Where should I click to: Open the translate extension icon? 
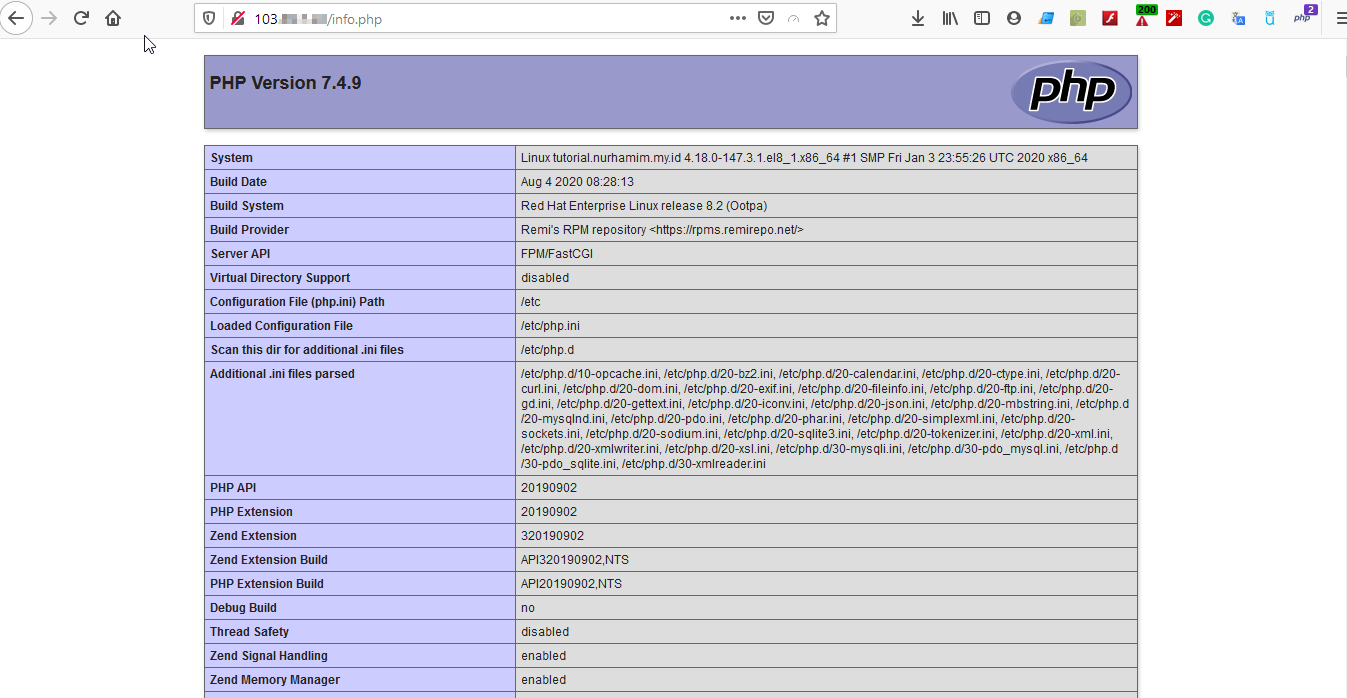pos(1238,18)
